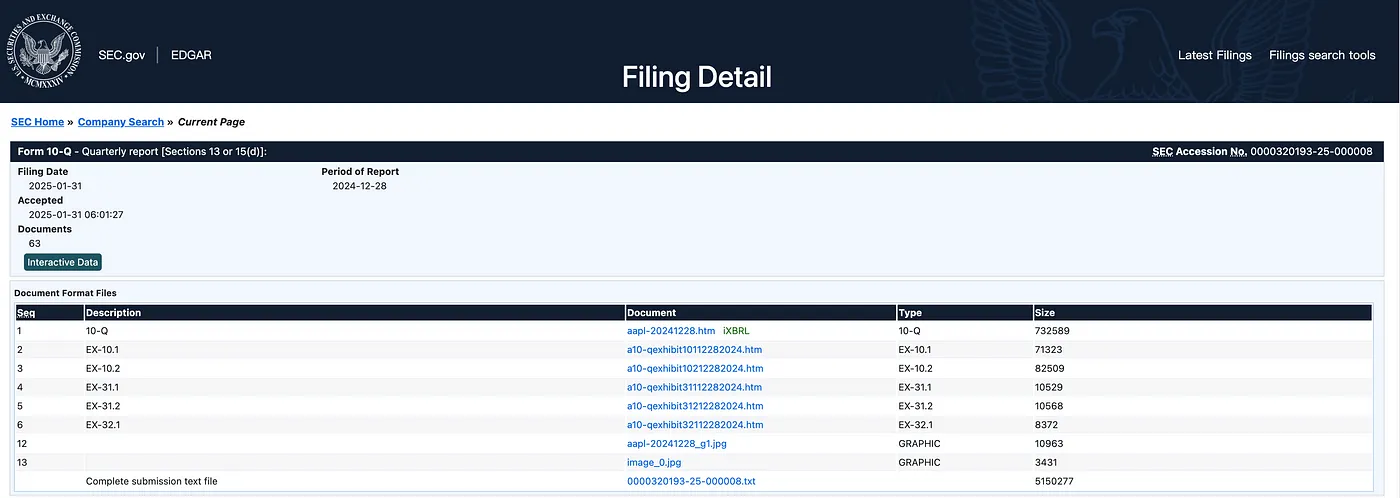Select EX-10.1 in Description column
Viewport: 1400px width, 498px height.
click(x=102, y=350)
